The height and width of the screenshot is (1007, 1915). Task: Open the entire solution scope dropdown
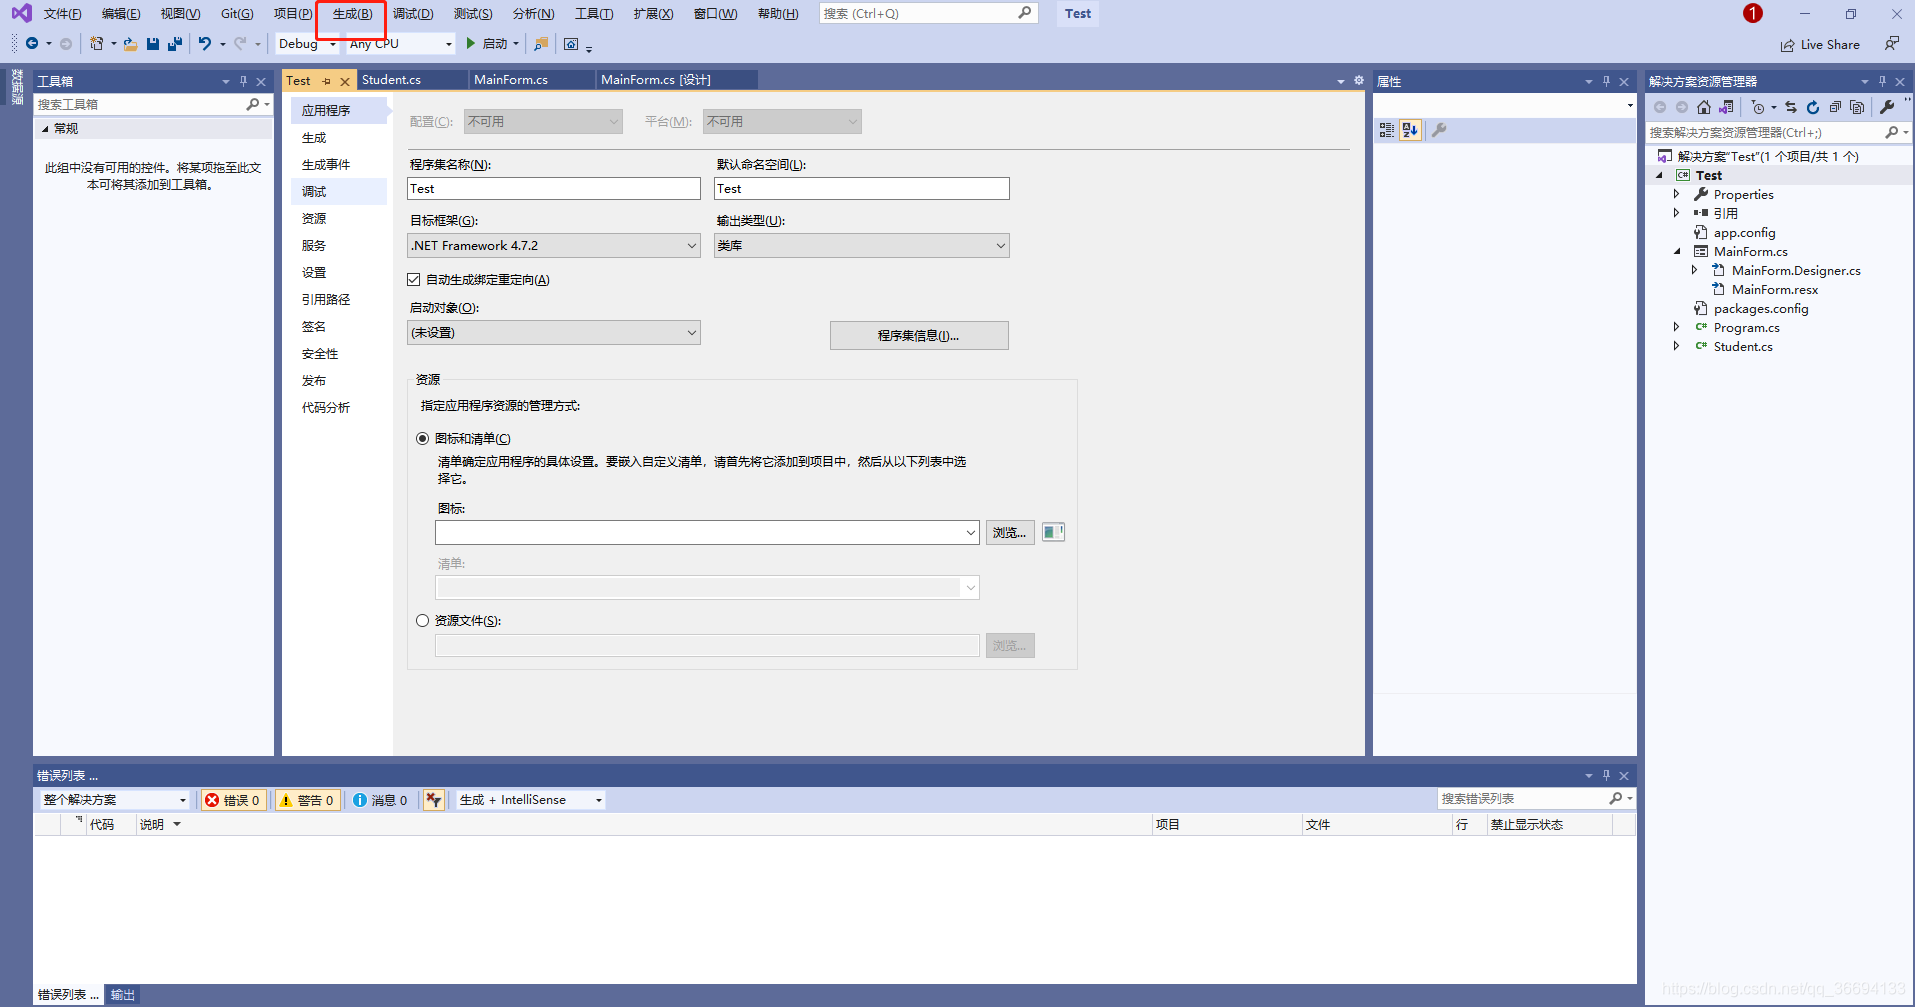pos(114,800)
